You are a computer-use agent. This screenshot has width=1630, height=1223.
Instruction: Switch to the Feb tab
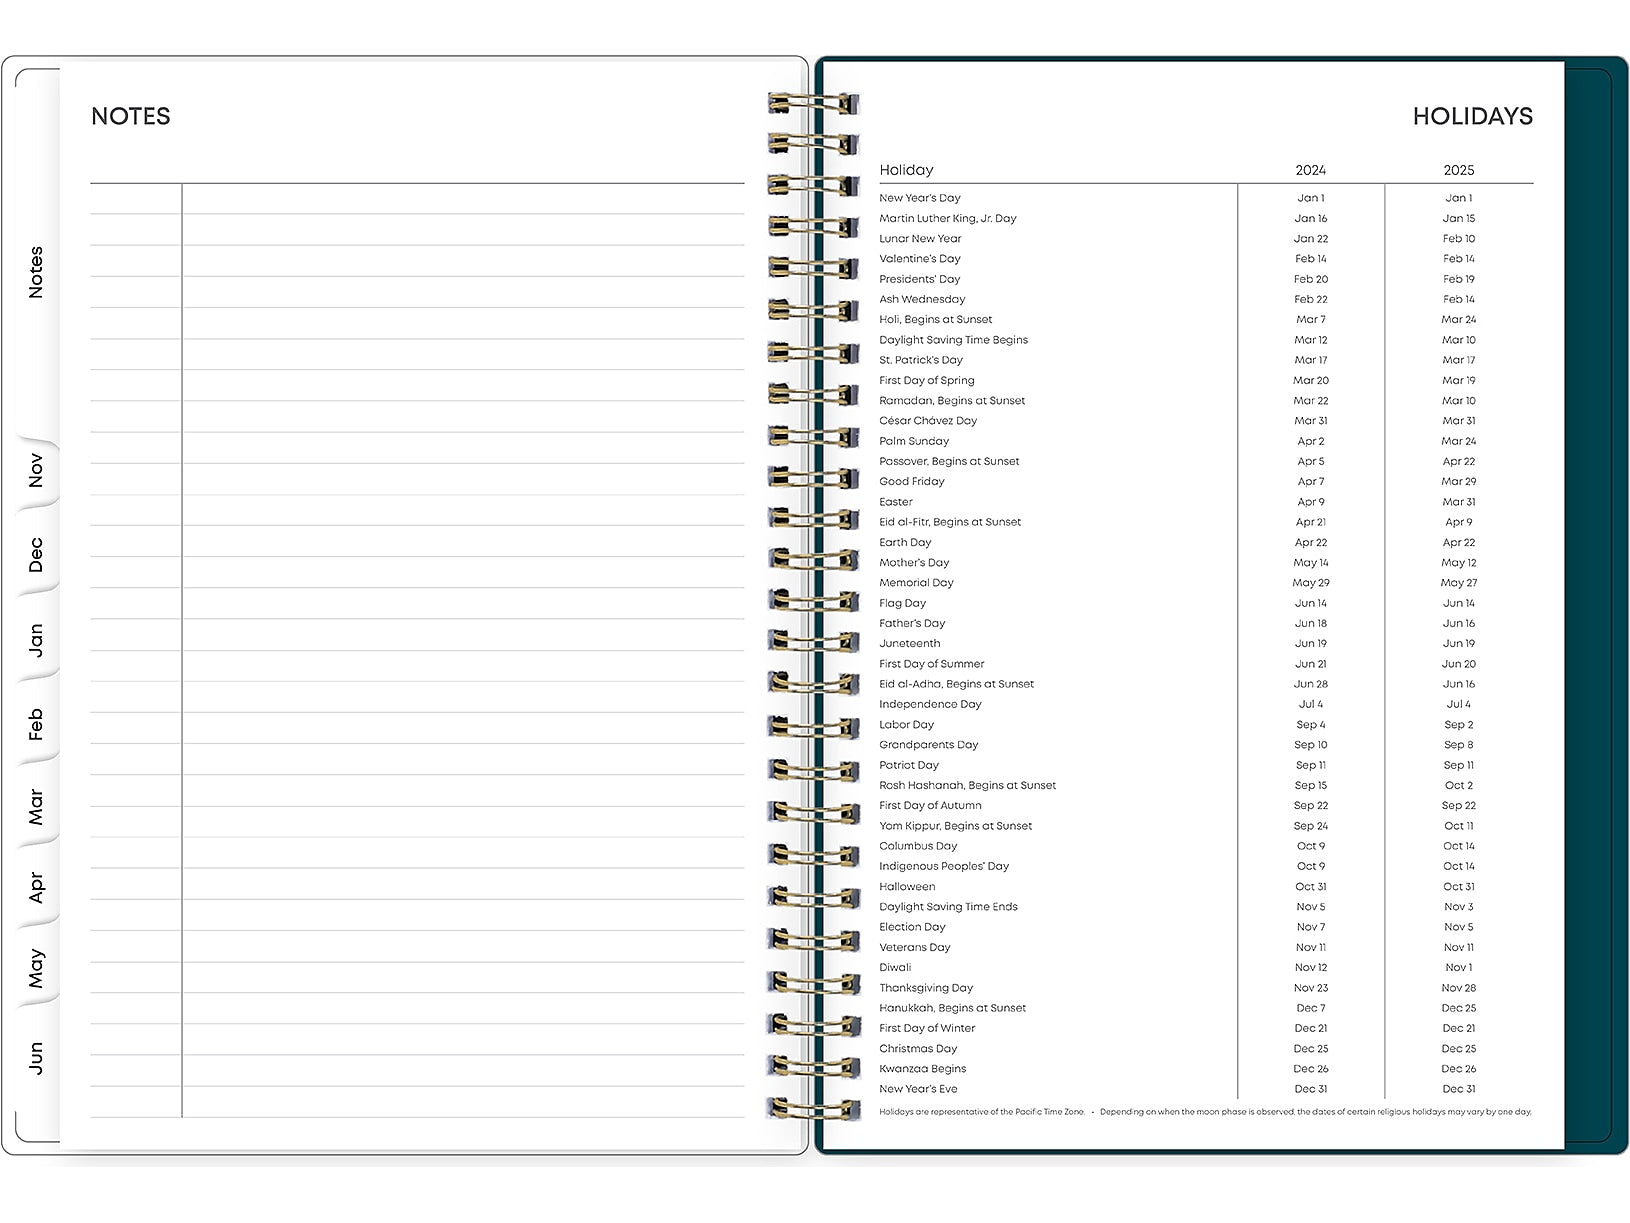(36, 724)
